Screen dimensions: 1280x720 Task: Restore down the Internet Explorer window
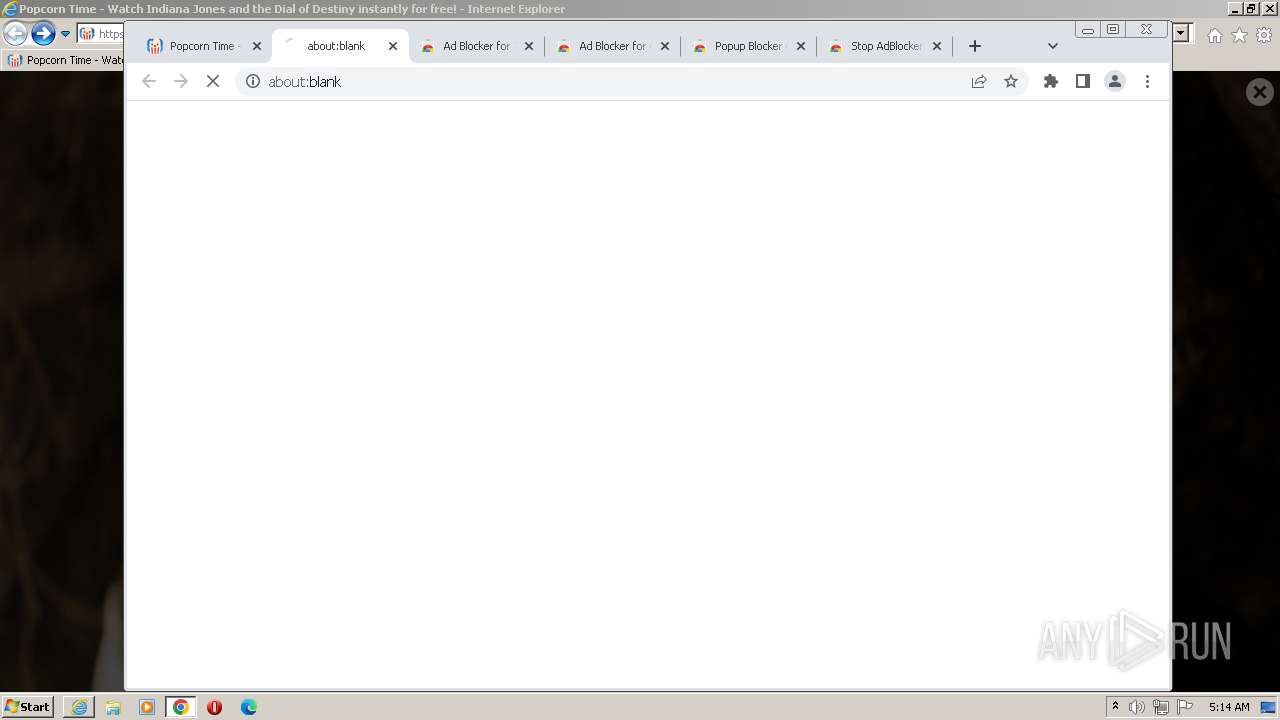point(1251,8)
